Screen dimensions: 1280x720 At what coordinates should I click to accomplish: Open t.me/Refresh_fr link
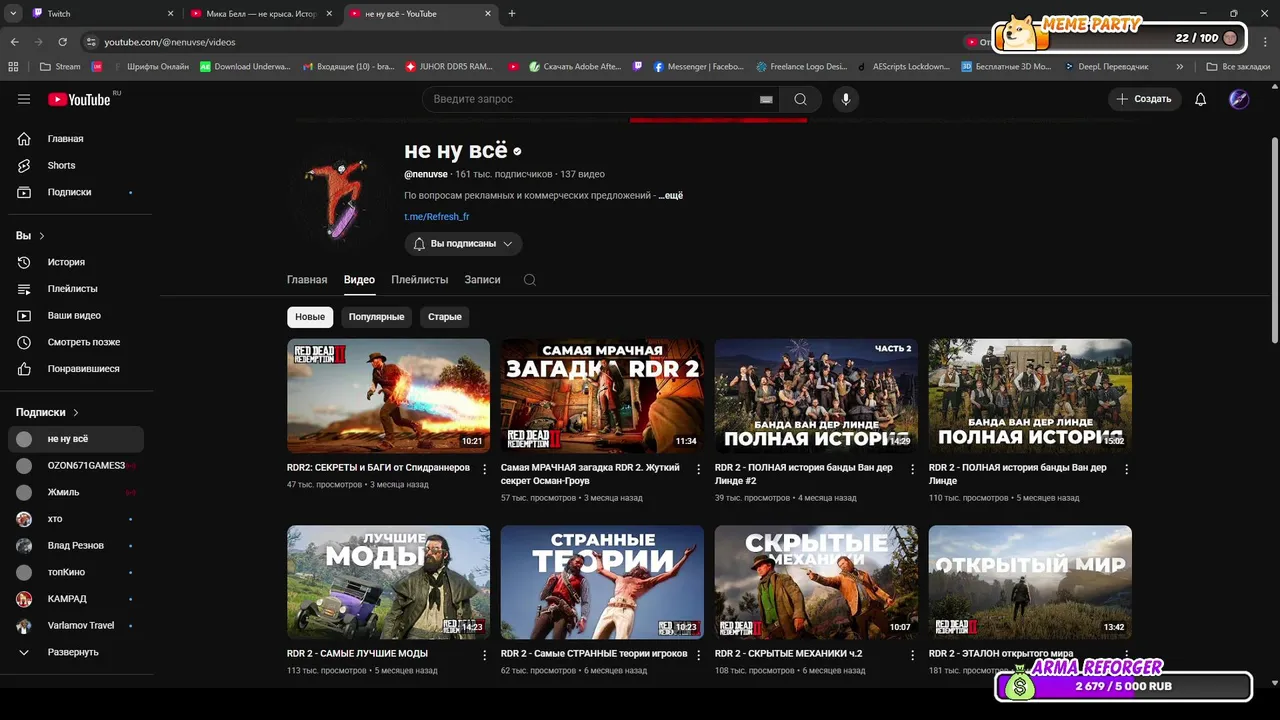tap(437, 217)
